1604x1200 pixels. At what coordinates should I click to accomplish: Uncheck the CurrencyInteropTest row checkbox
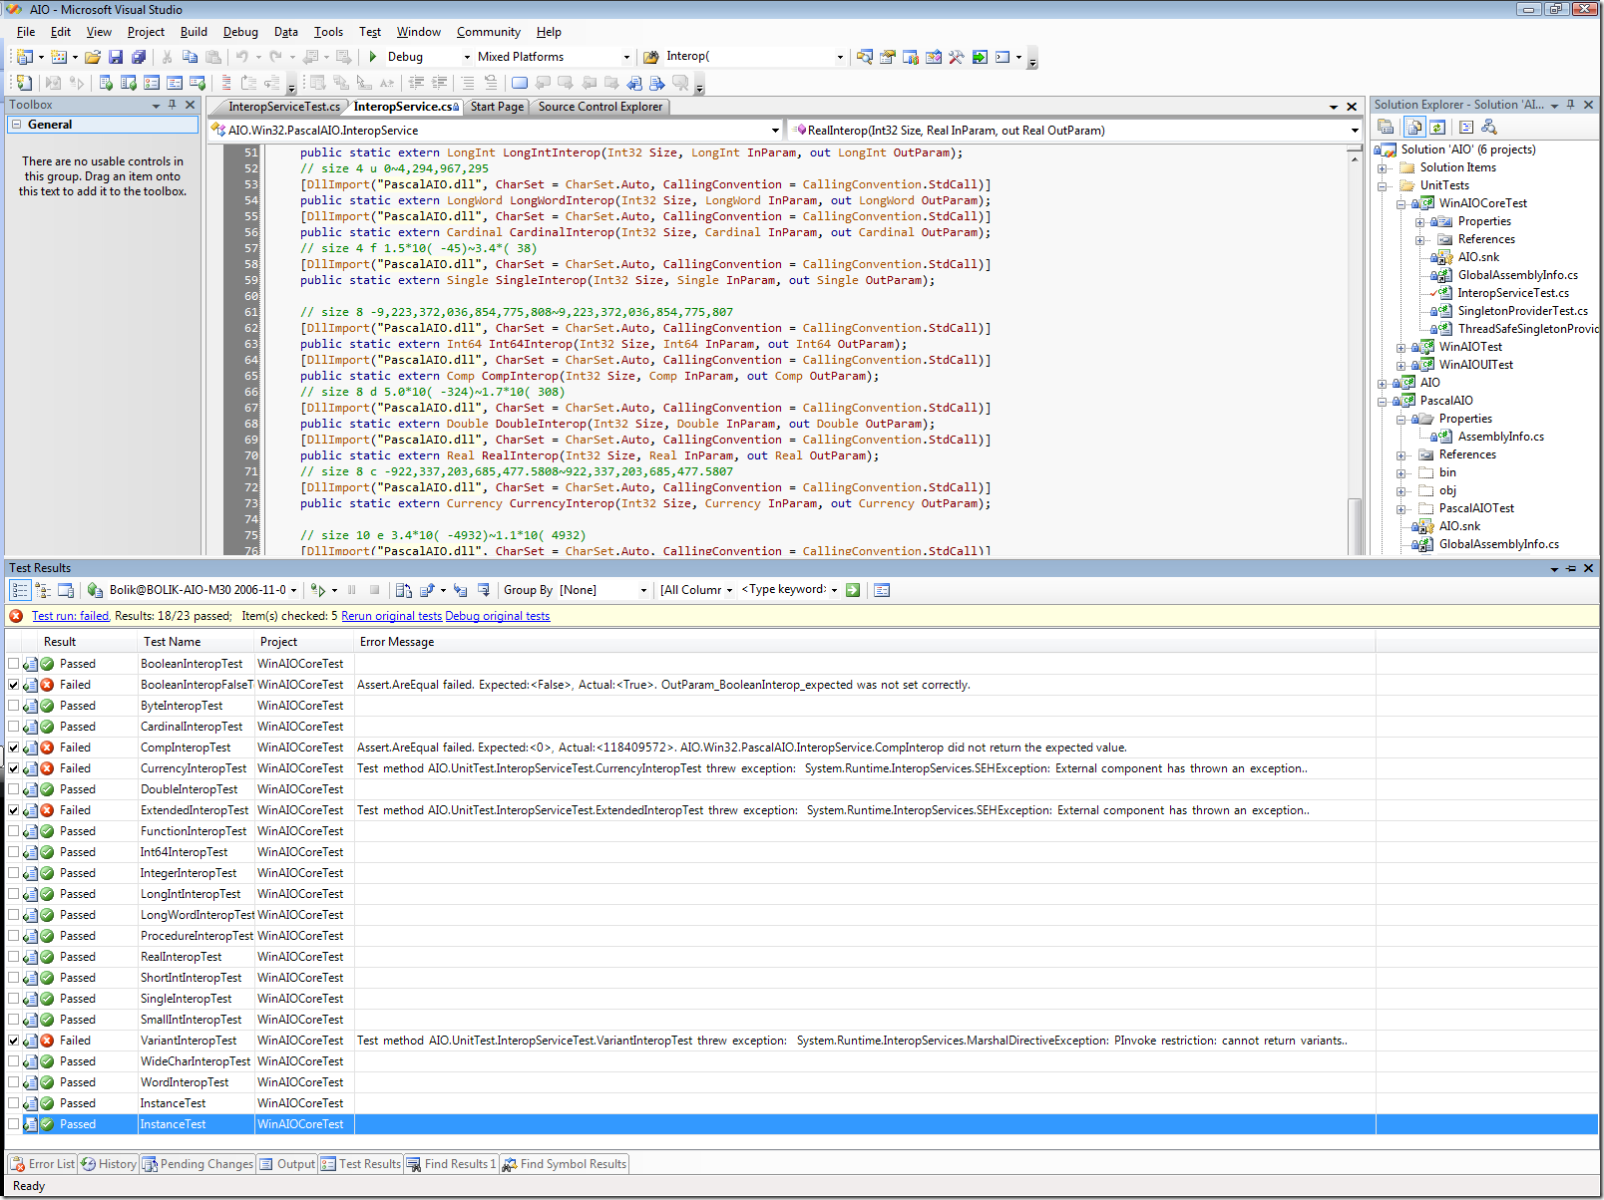[x=13, y=769]
